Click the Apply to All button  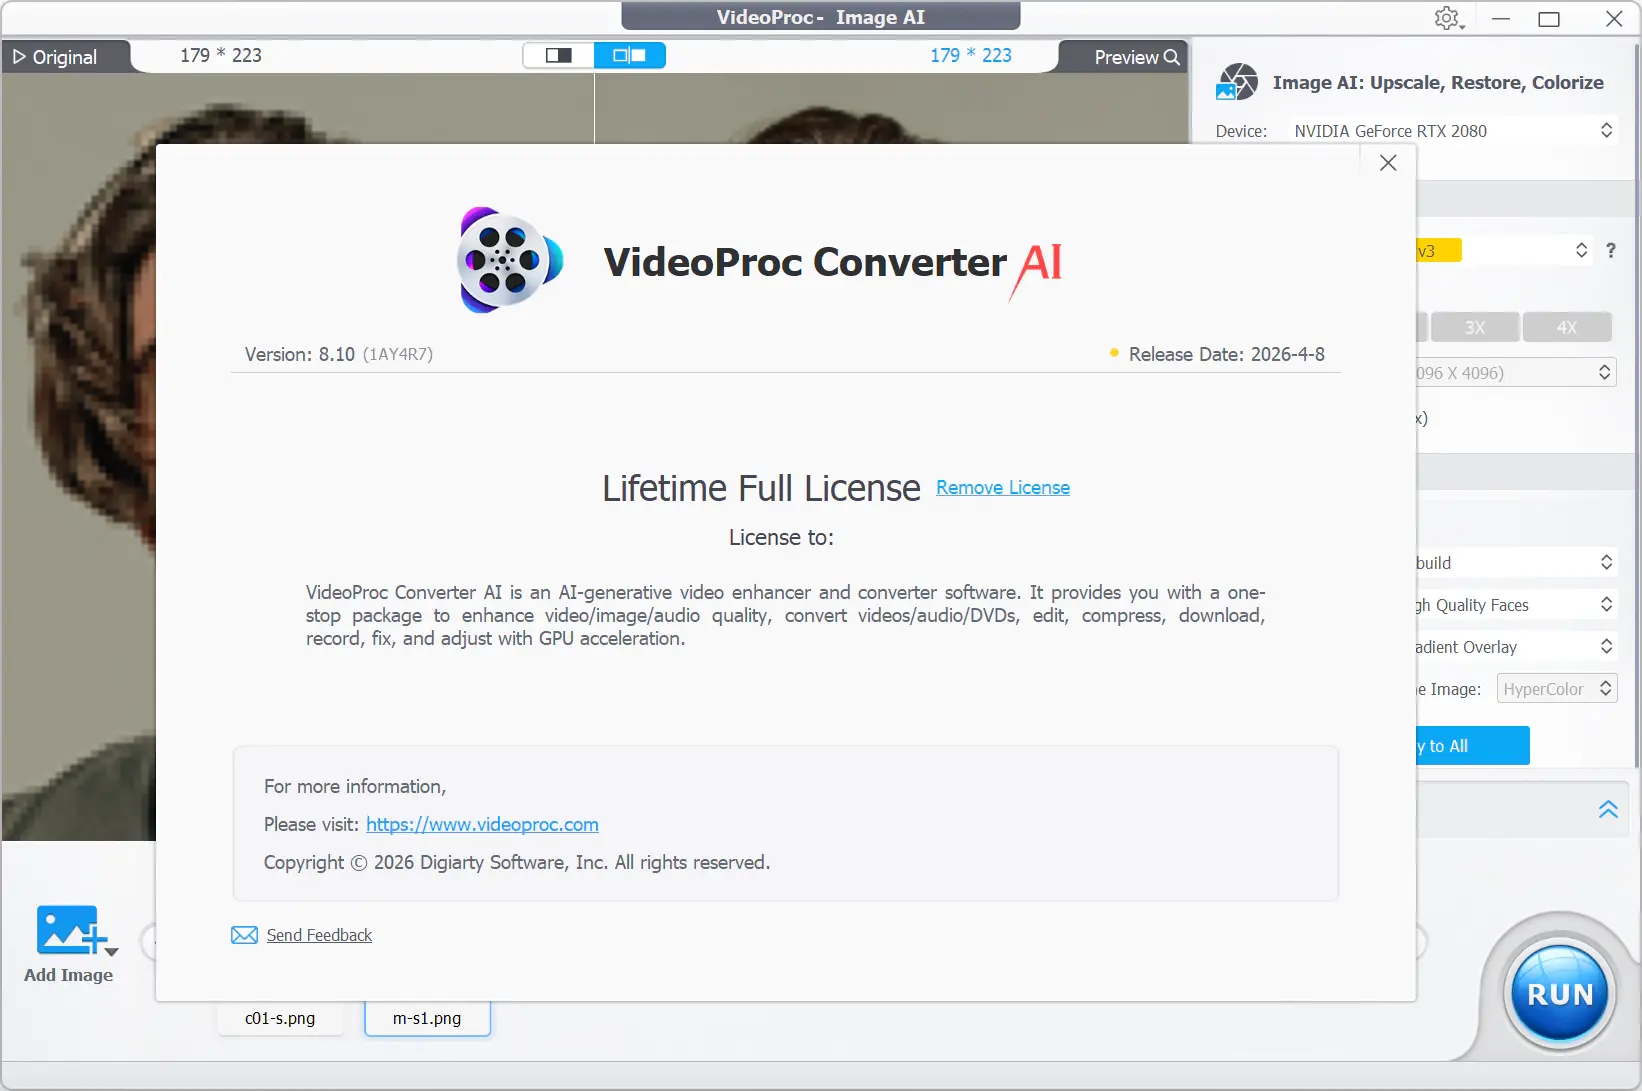(x=1472, y=746)
